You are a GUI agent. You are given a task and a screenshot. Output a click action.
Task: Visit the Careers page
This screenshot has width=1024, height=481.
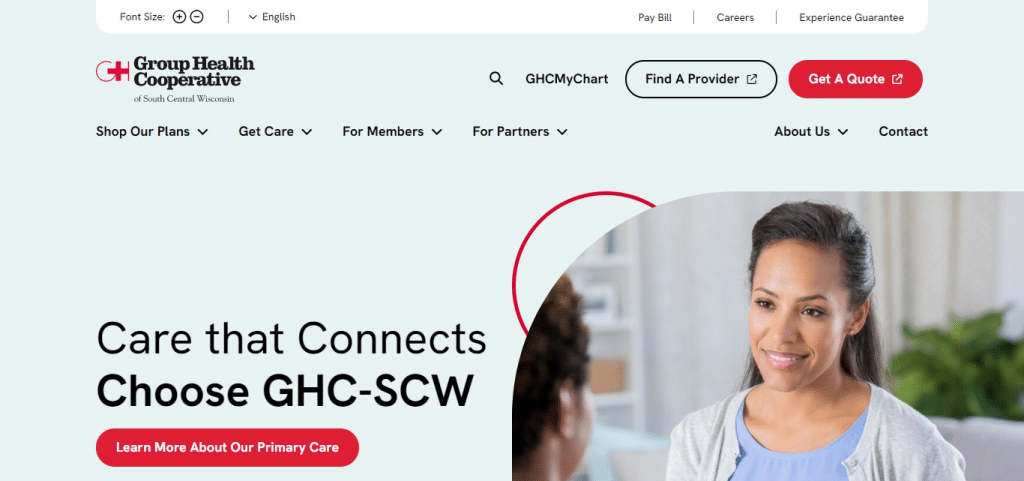pos(735,18)
